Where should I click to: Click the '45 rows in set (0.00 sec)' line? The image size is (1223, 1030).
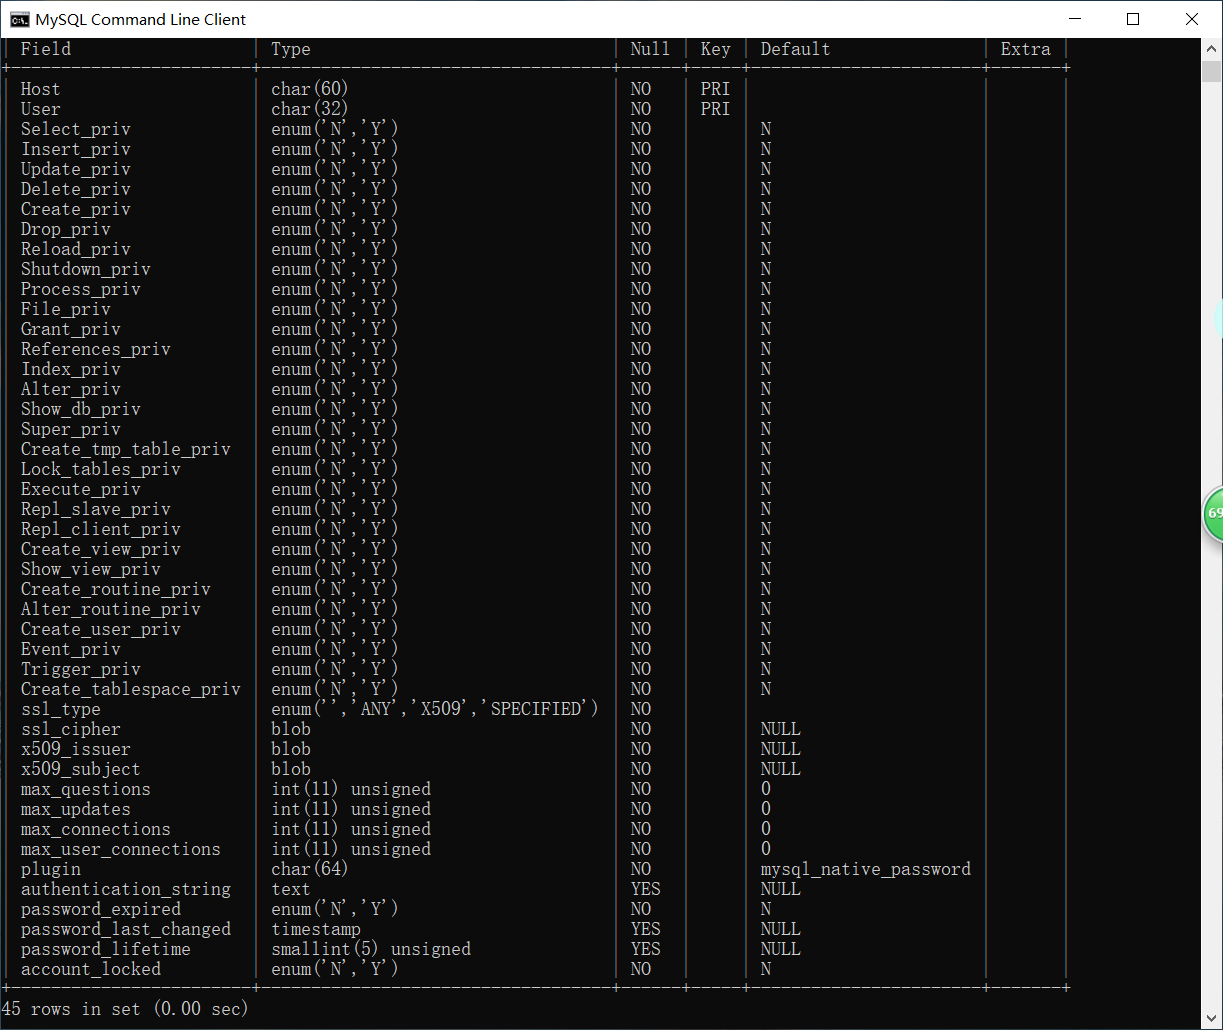click(125, 1009)
